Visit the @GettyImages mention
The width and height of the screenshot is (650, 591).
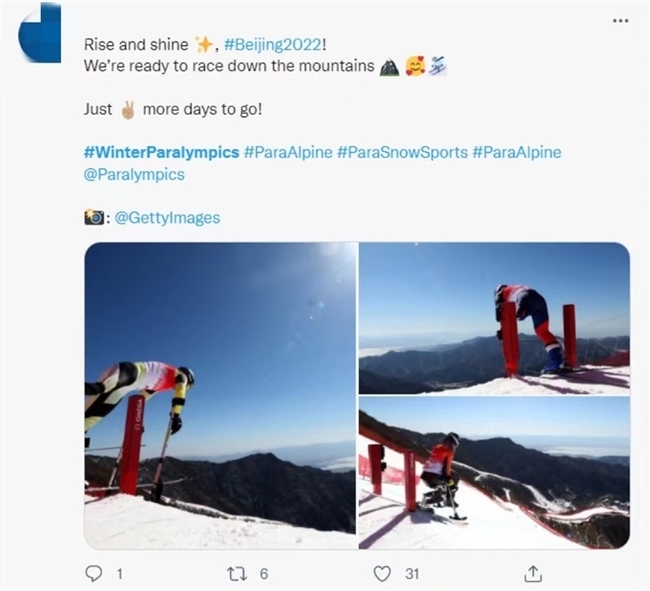[x=167, y=218]
